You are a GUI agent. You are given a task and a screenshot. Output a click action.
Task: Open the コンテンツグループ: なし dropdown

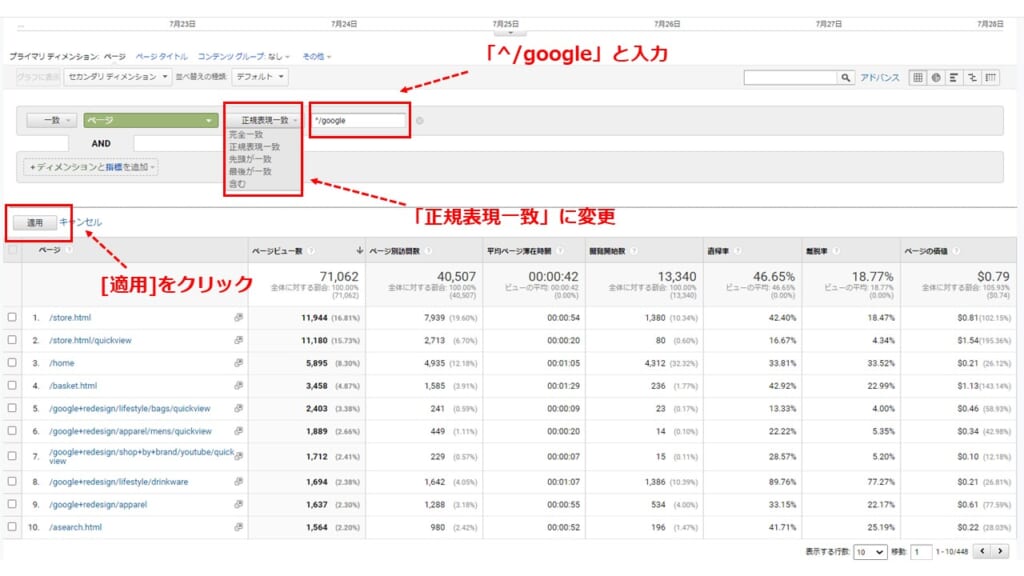pos(244,57)
